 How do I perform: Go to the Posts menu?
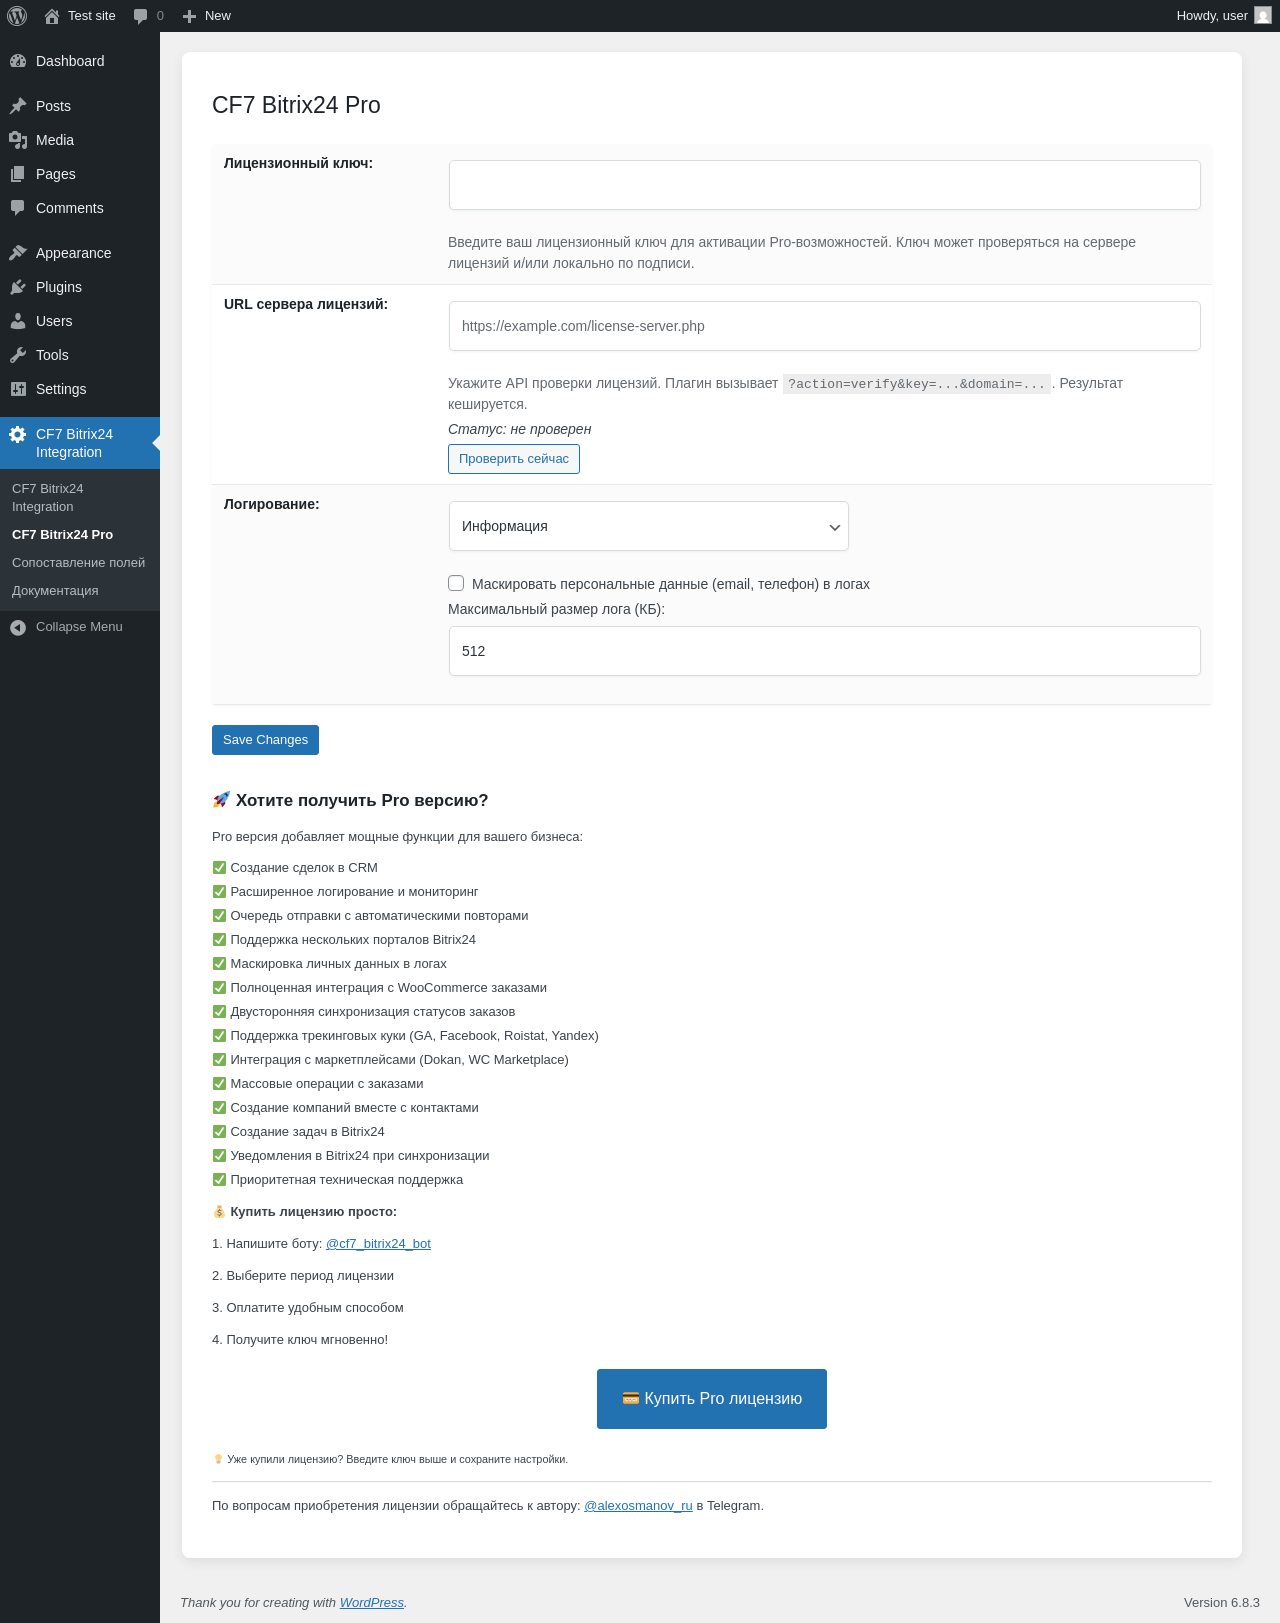click(x=80, y=106)
